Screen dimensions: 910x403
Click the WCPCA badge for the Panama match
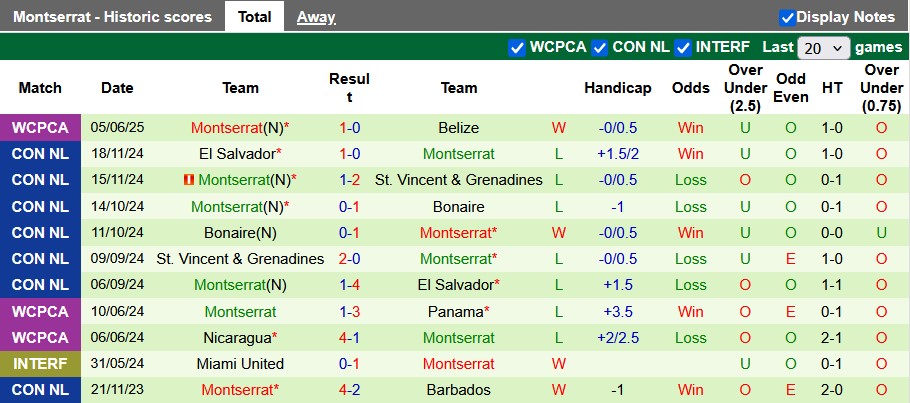(40, 311)
